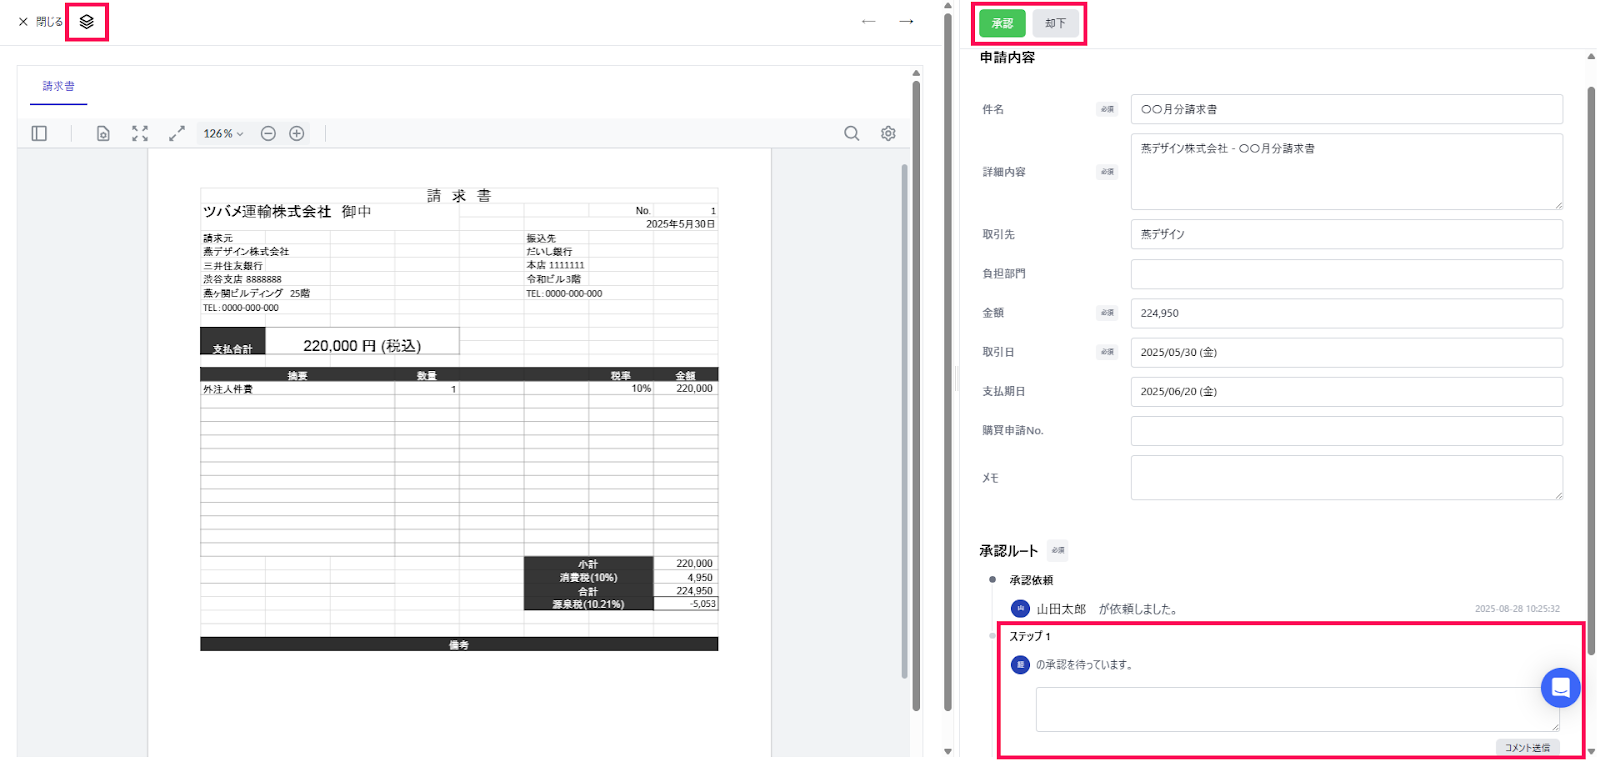Click the 件名 input field
Image resolution: width=1600 pixels, height=762 pixels.
[1346, 110]
